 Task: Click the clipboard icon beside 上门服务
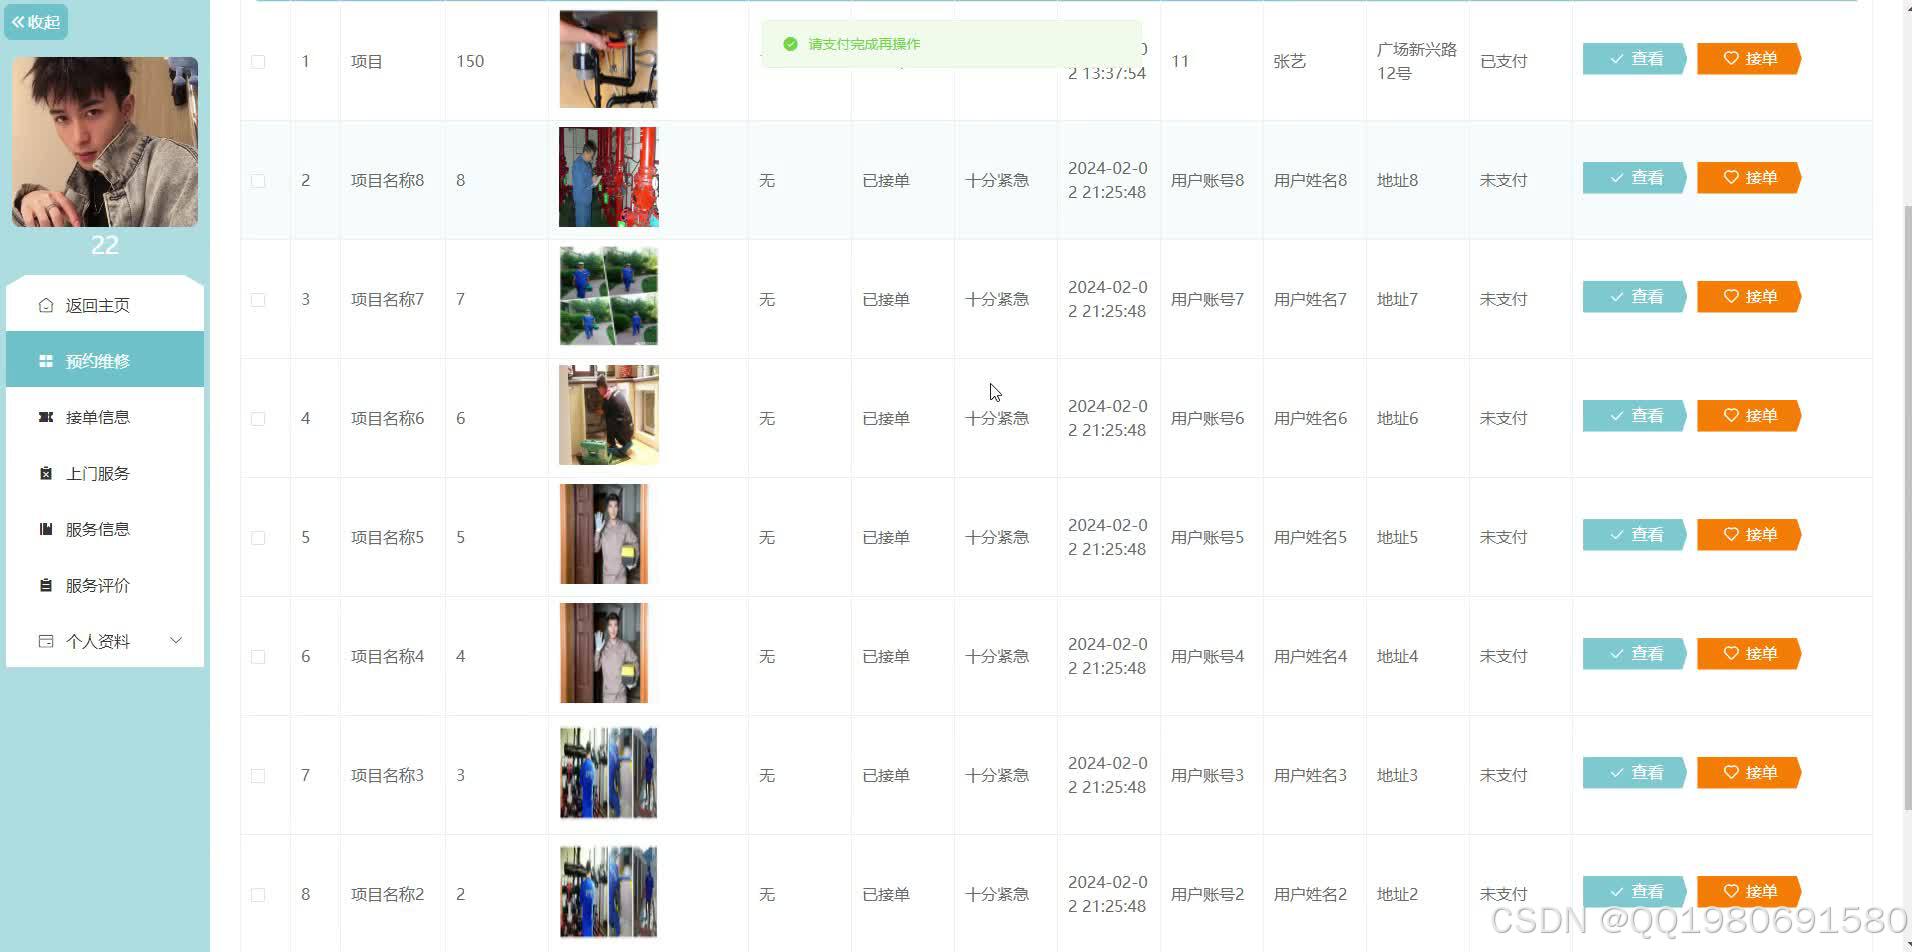click(x=46, y=473)
